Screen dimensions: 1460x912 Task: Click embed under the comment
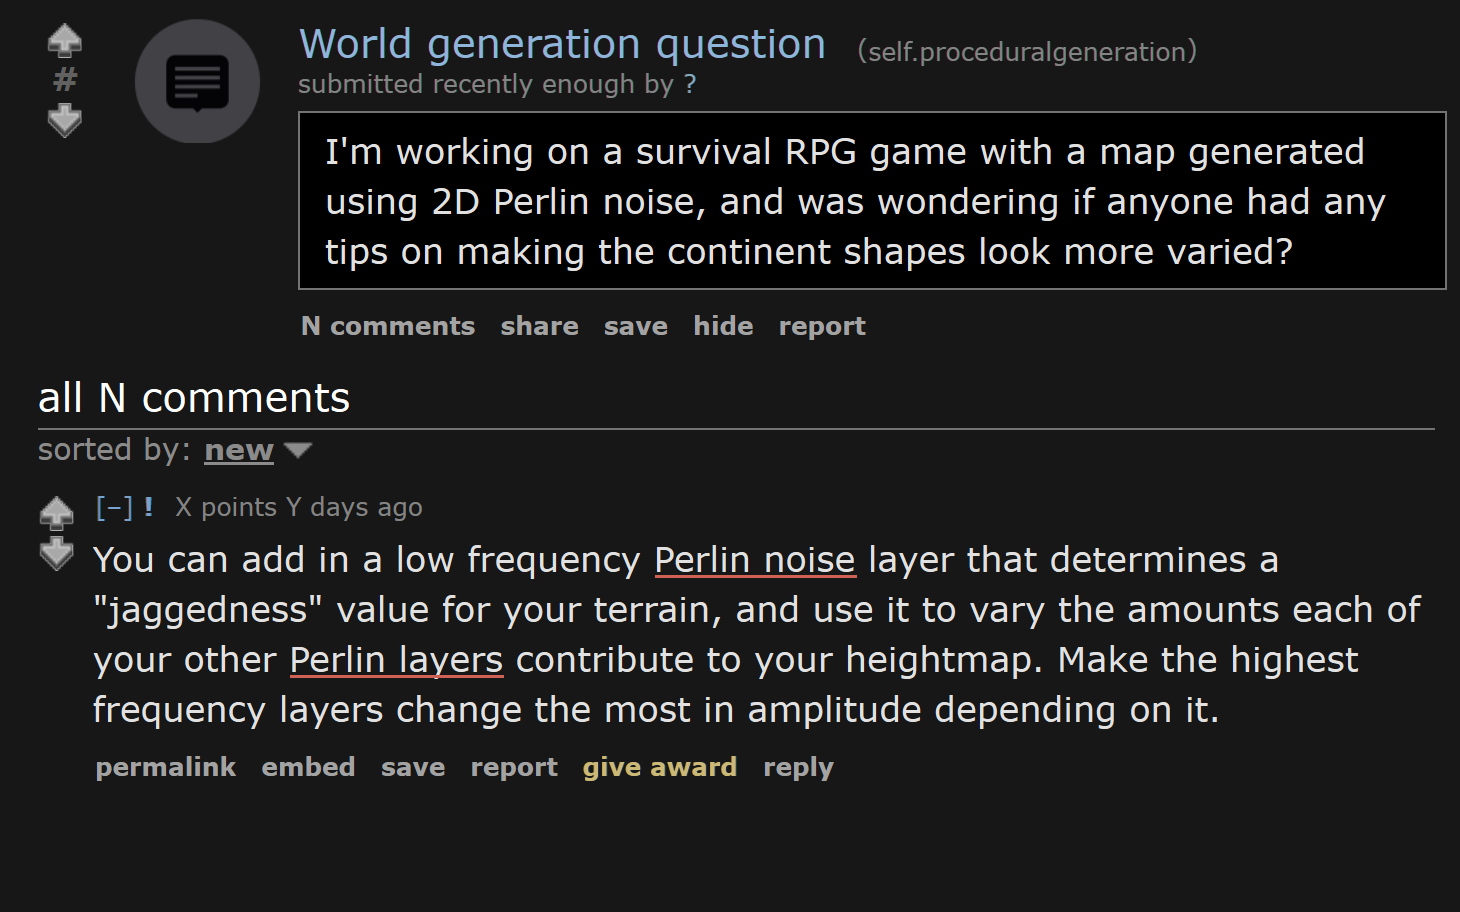pos(309,767)
